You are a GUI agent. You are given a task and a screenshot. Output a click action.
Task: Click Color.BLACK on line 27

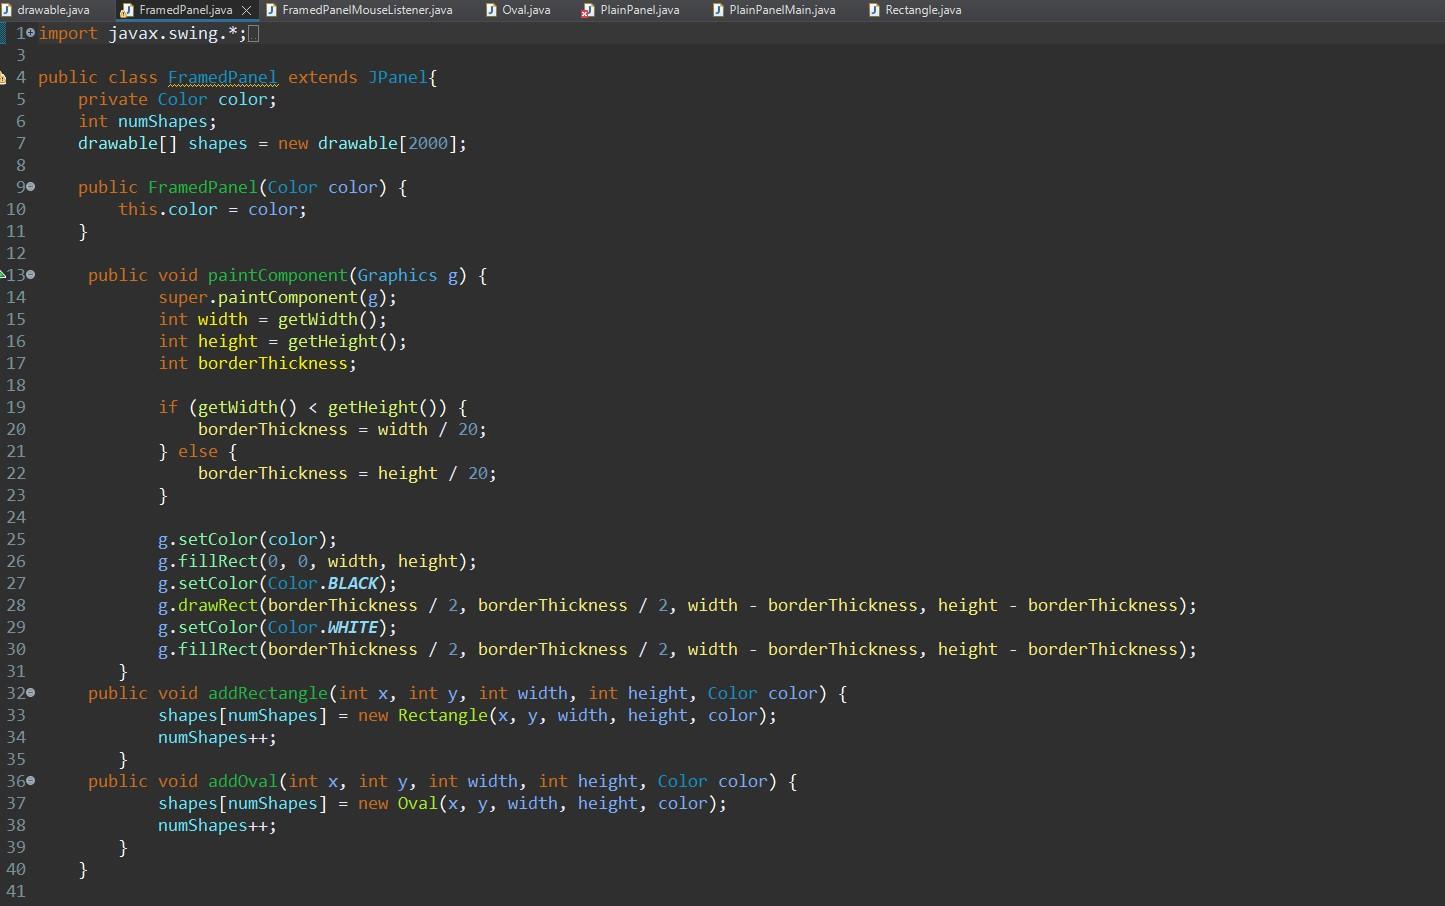tap(322, 583)
